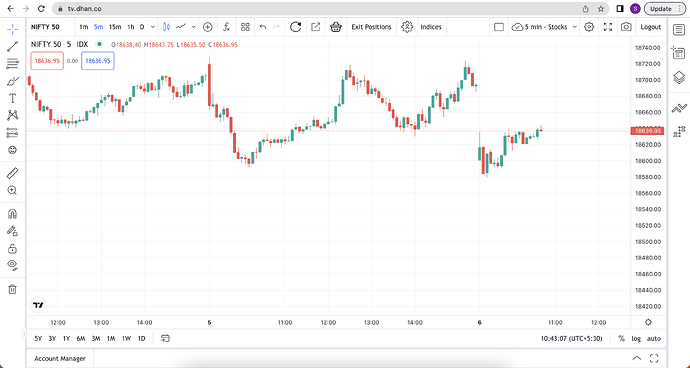Open the indicators fx menu
Image resolution: width=690 pixels, height=368 pixels.
click(226, 27)
